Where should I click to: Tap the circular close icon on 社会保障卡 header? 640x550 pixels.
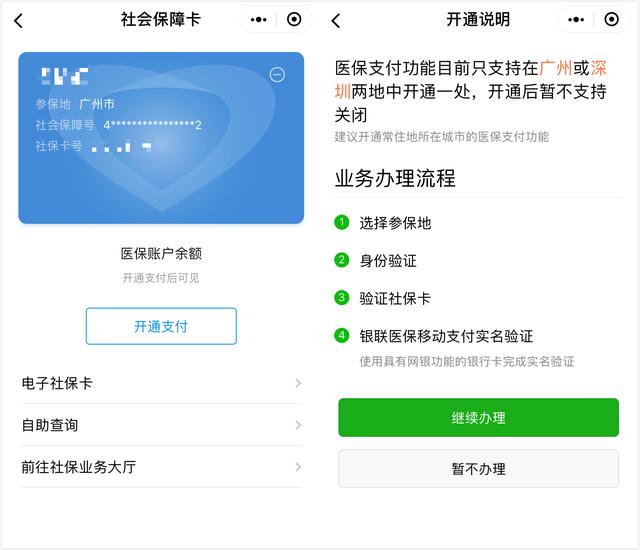(x=294, y=19)
